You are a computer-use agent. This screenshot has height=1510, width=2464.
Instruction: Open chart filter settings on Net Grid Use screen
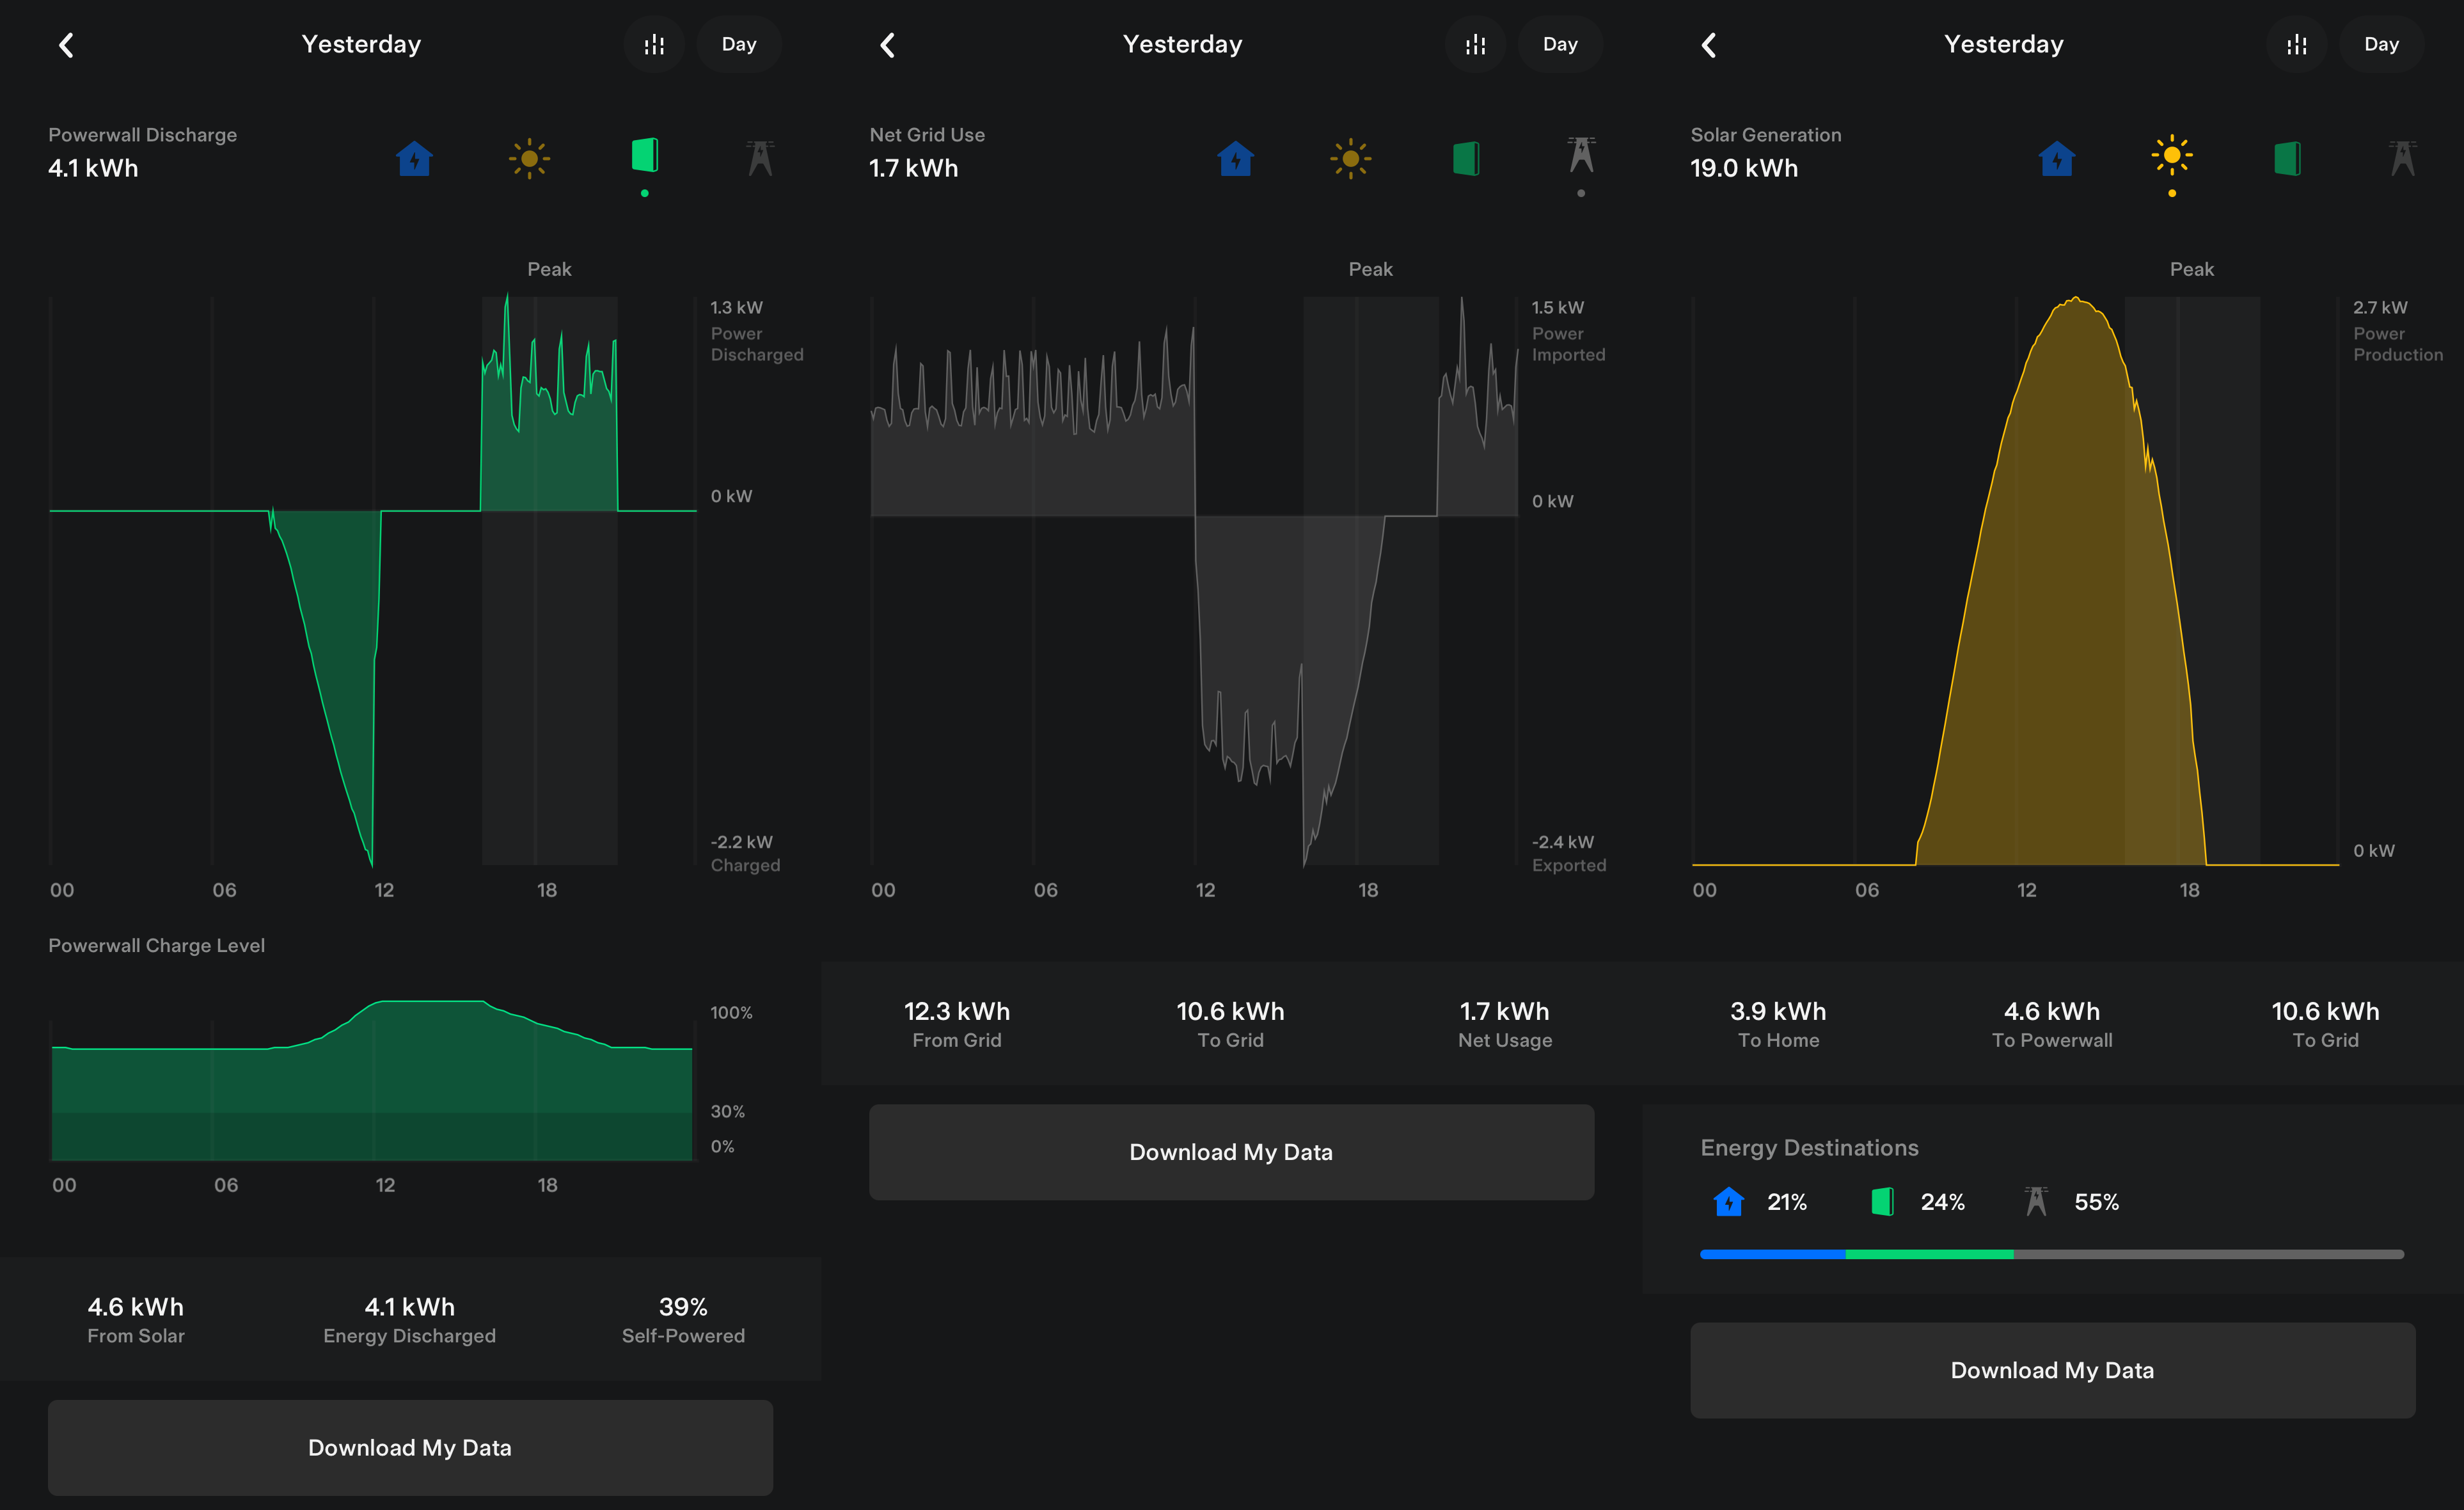coord(1475,45)
